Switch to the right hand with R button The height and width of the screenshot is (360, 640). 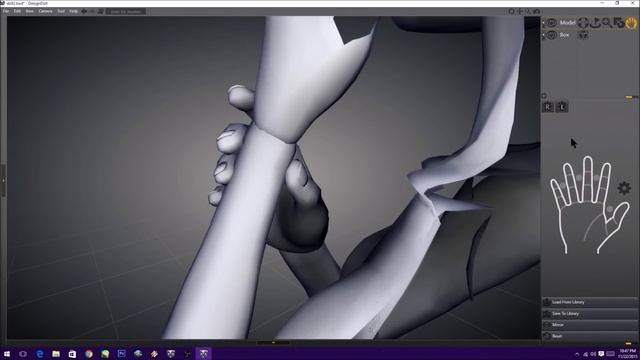(548, 107)
